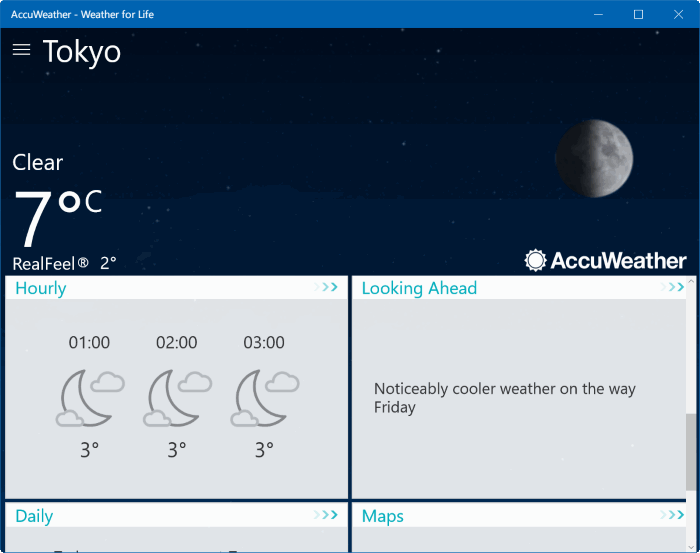Click the 7°C current temperature
This screenshot has width=700, height=553.
point(58,218)
